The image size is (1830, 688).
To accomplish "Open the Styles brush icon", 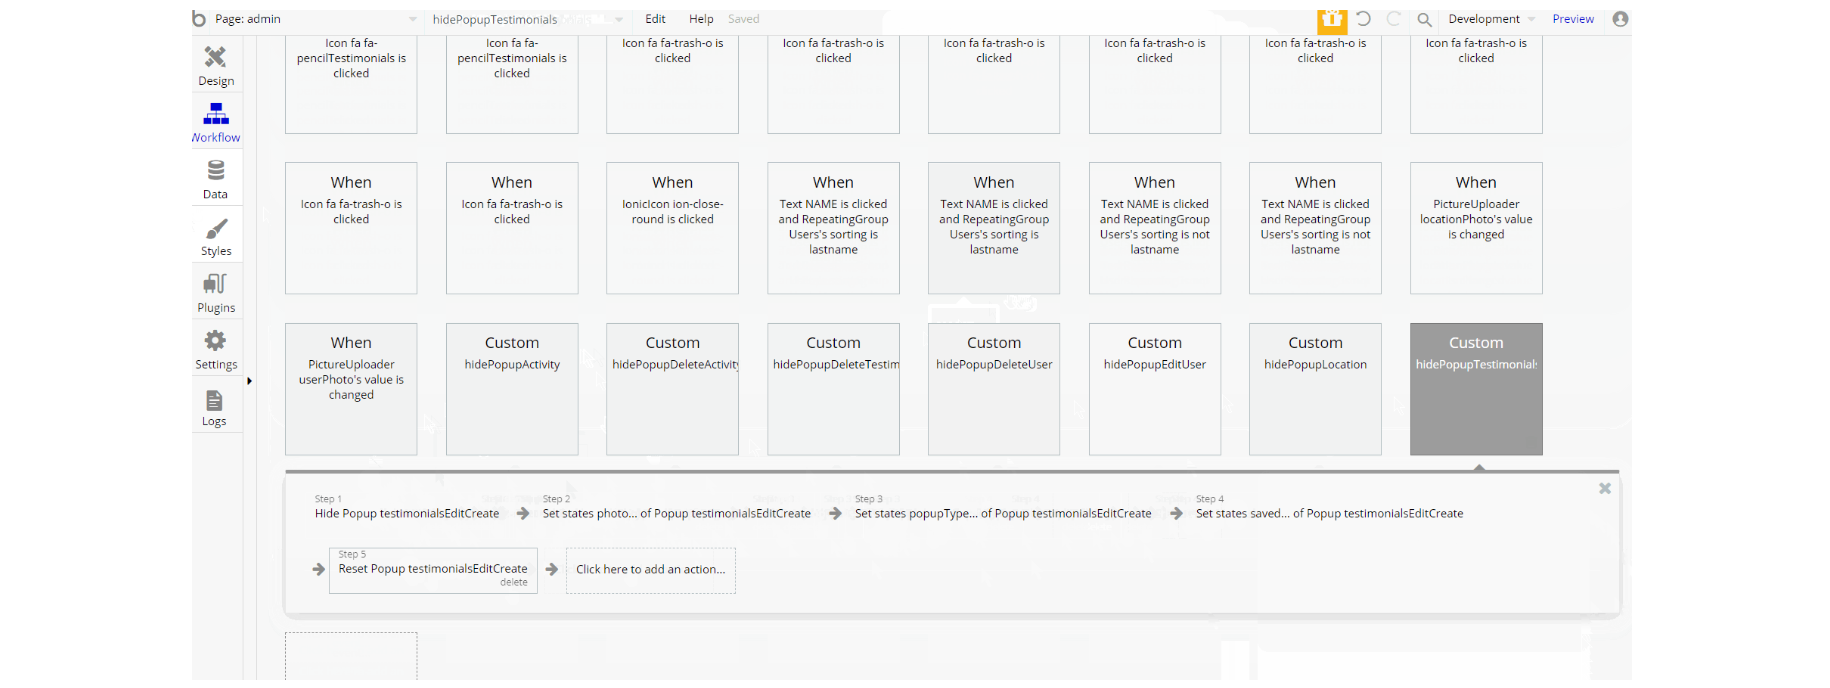I will coord(215,228).
